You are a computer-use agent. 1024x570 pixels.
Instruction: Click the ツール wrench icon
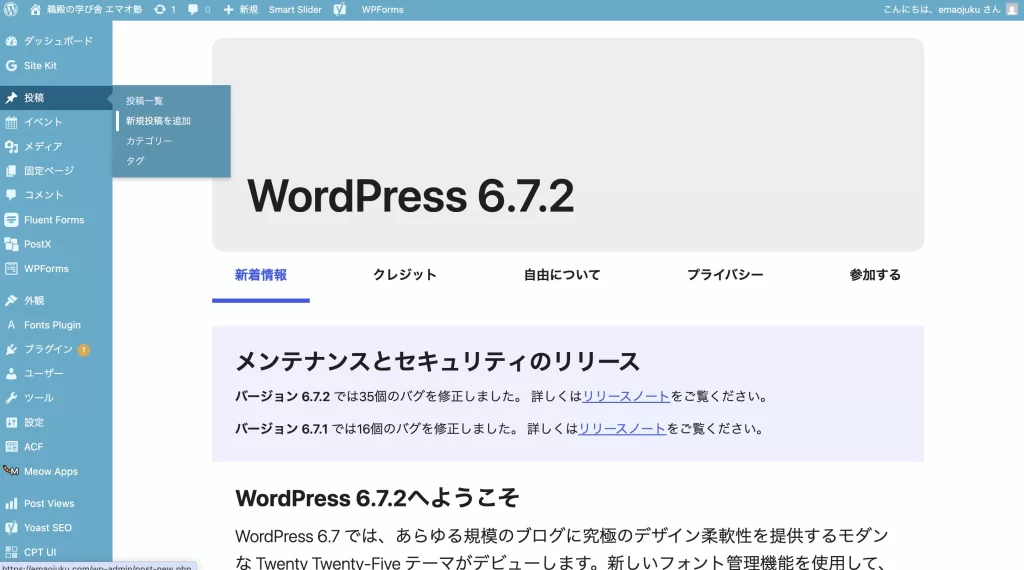[x=11, y=398]
